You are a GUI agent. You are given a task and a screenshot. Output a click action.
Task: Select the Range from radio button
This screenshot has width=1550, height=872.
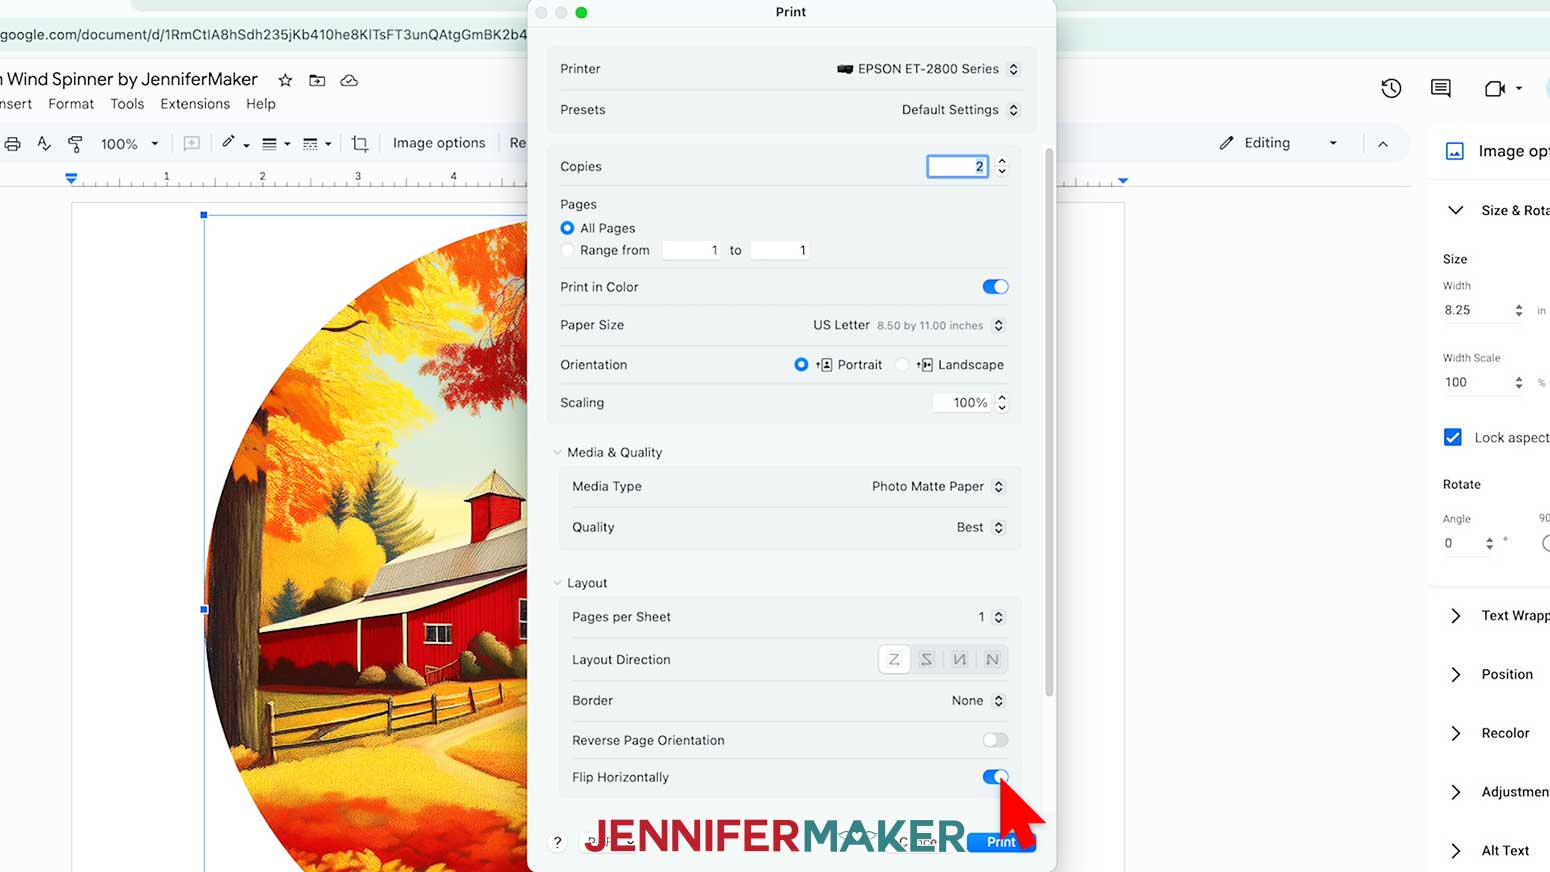[x=567, y=250]
